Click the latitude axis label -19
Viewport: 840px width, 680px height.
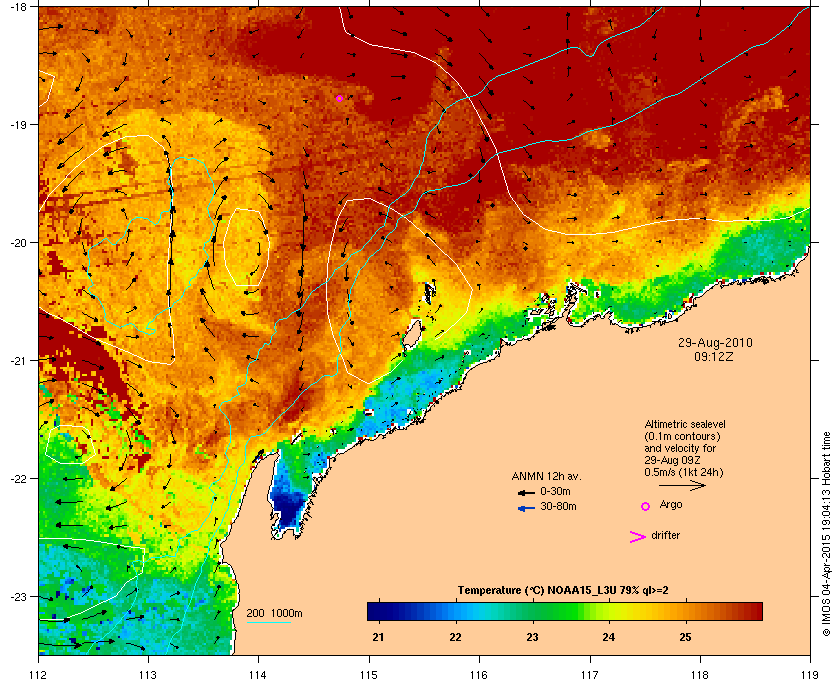click(18, 124)
